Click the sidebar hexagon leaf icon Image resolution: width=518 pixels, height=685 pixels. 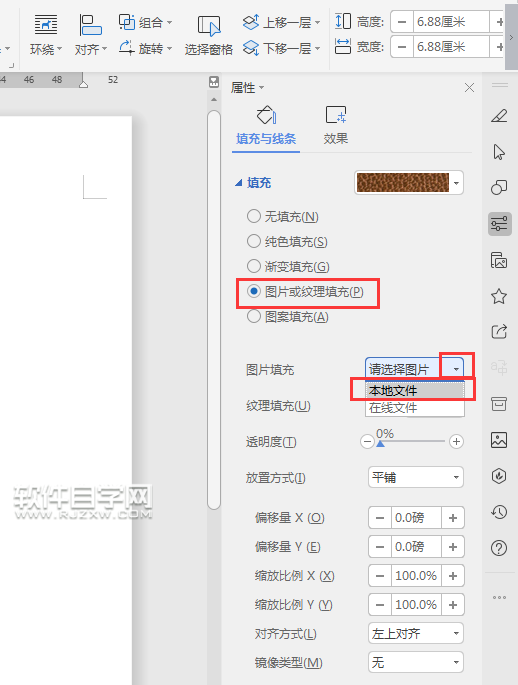coord(499,476)
